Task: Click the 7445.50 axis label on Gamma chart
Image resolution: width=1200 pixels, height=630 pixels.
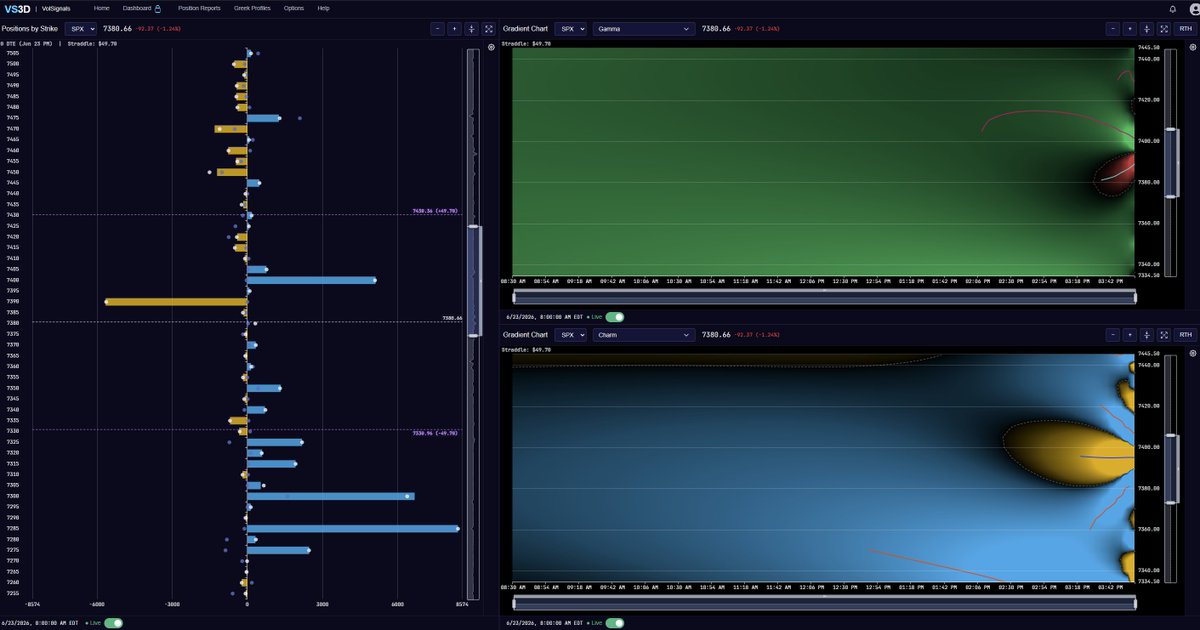Action: [1148, 47]
